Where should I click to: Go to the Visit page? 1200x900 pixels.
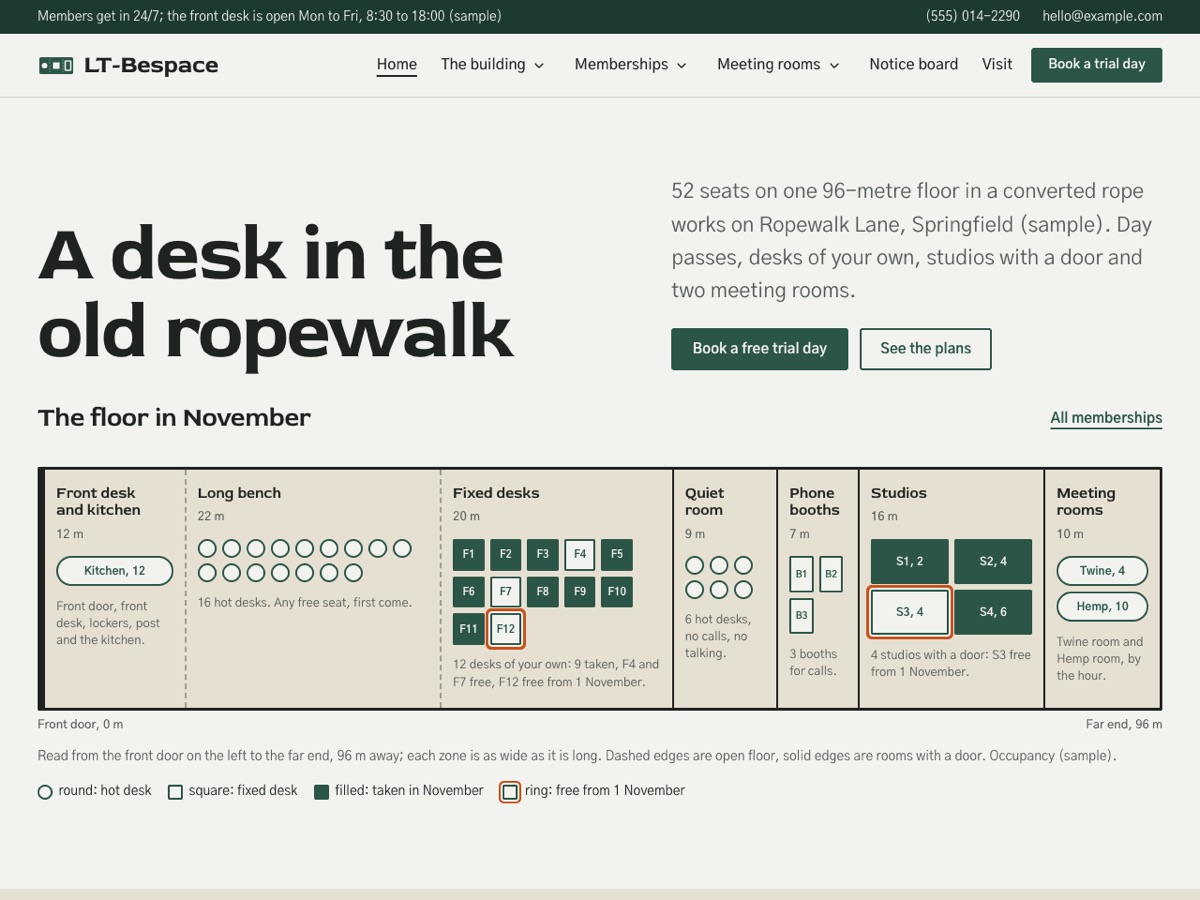coord(997,64)
